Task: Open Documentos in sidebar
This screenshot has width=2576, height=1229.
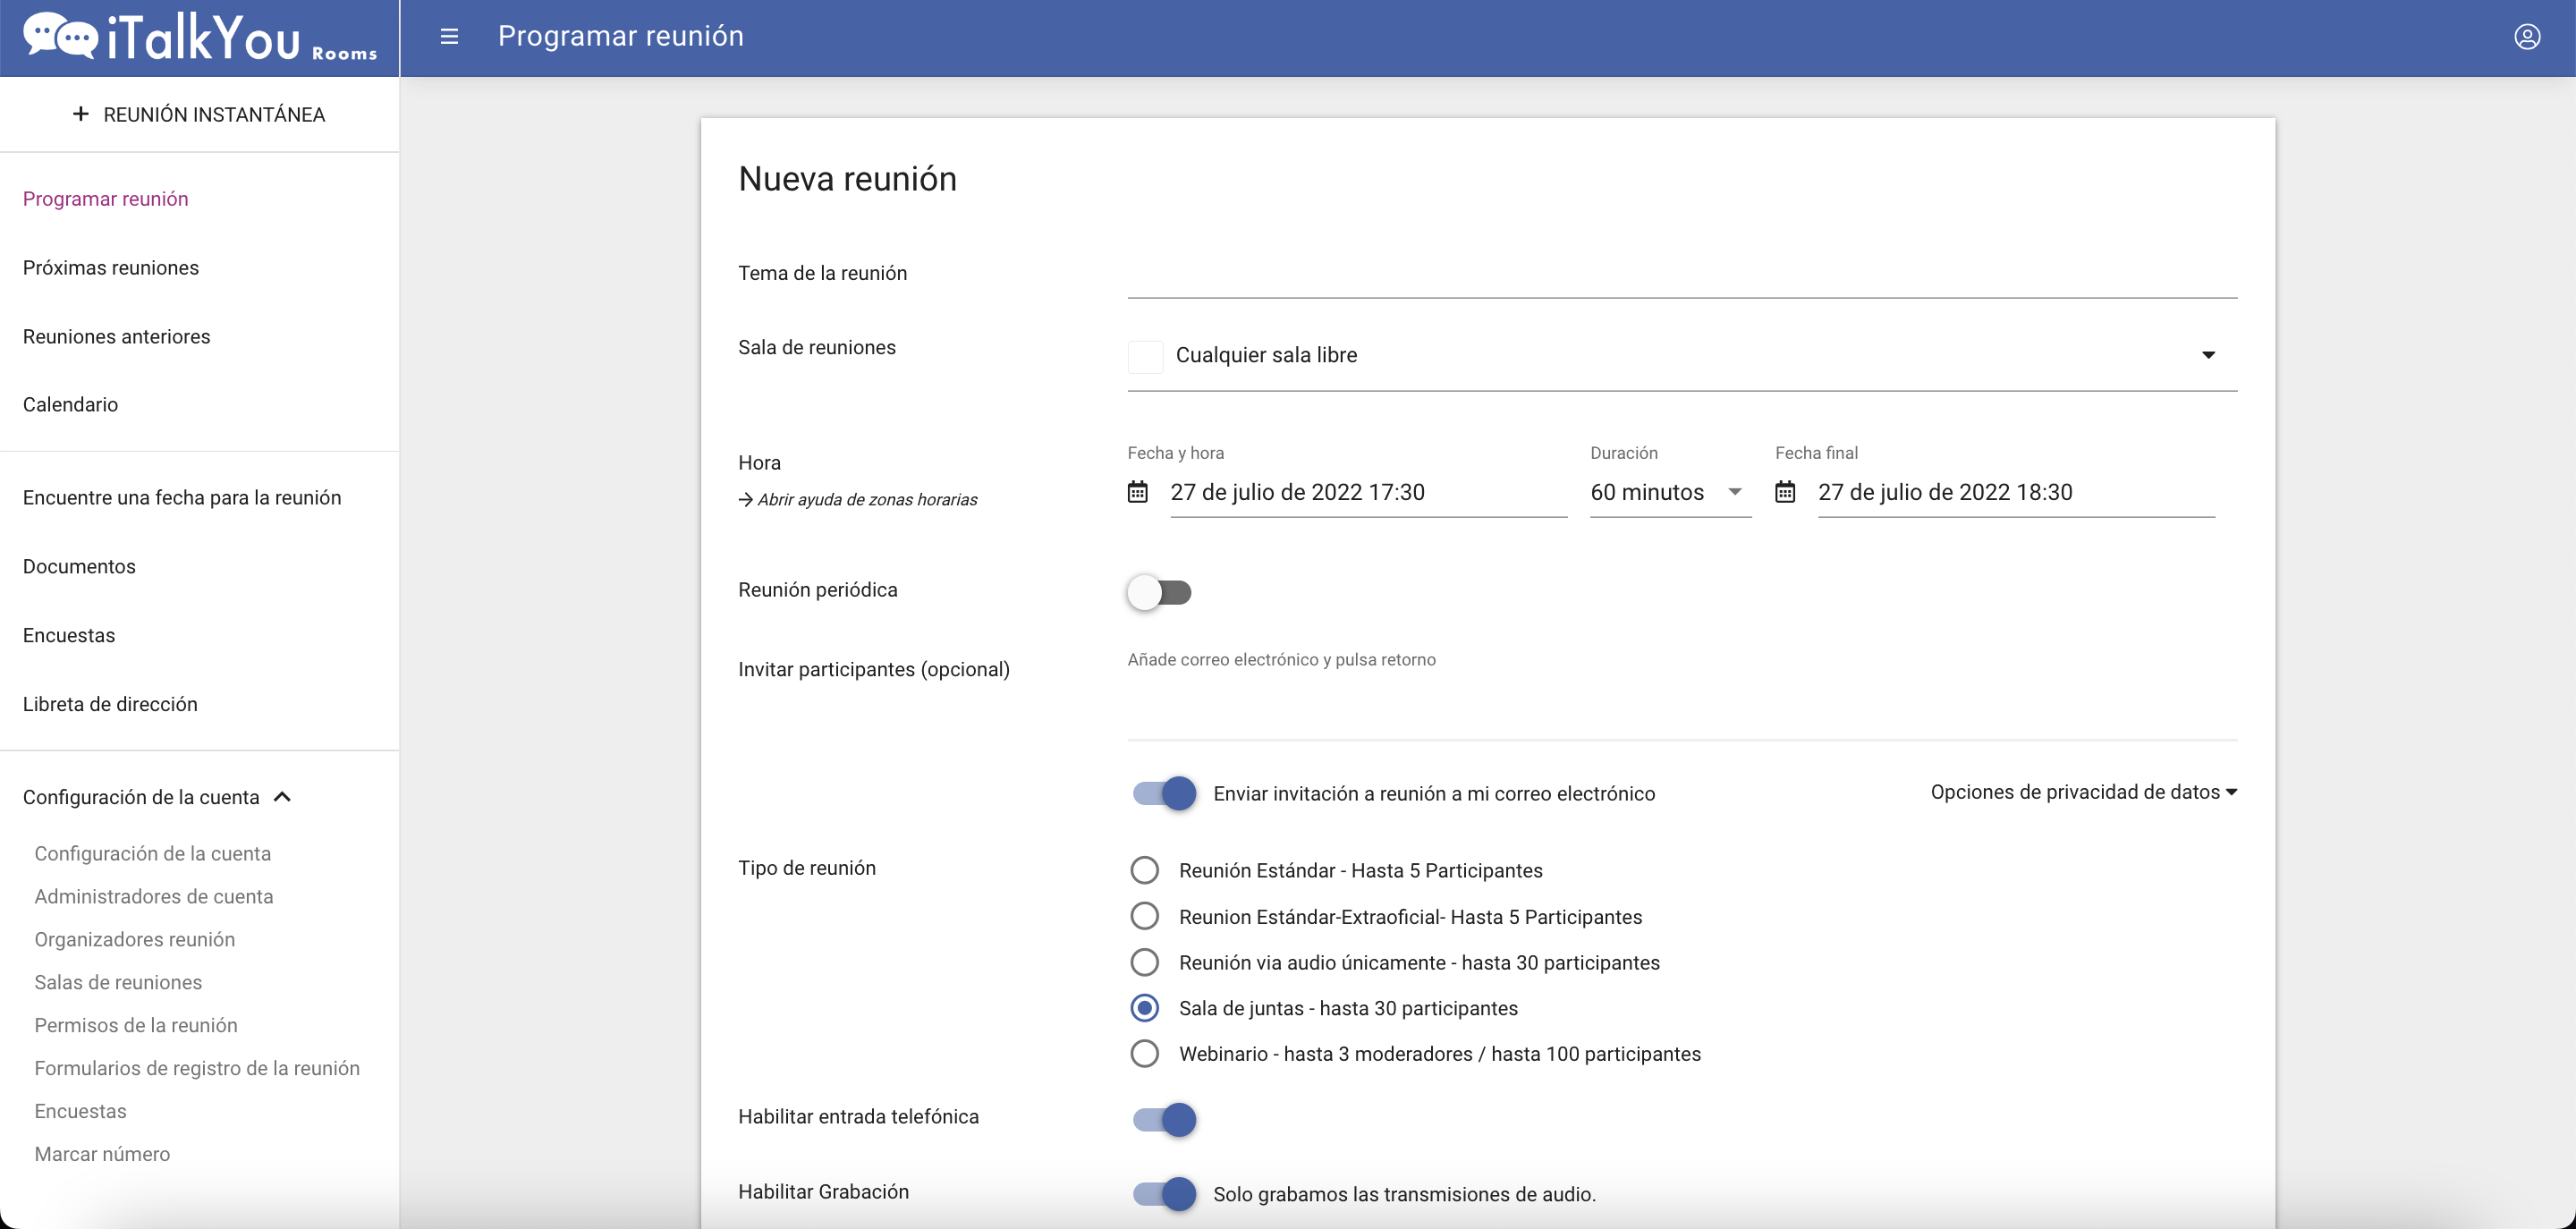Action: pyautogui.click(x=79, y=567)
